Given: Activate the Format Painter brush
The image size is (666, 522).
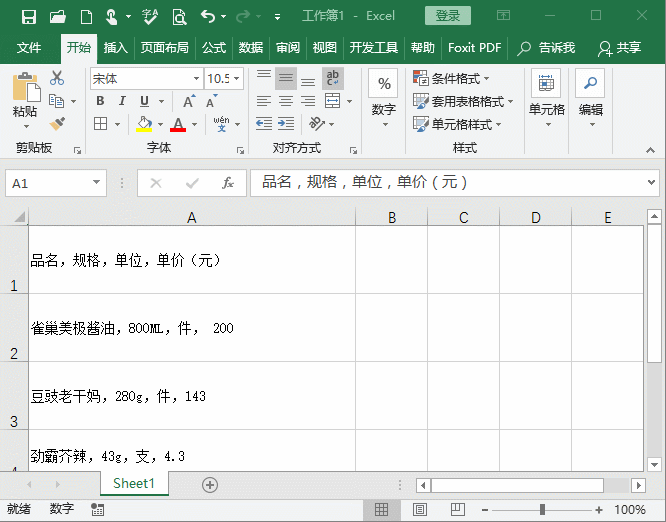Looking at the screenshot, I should point(57,124).
